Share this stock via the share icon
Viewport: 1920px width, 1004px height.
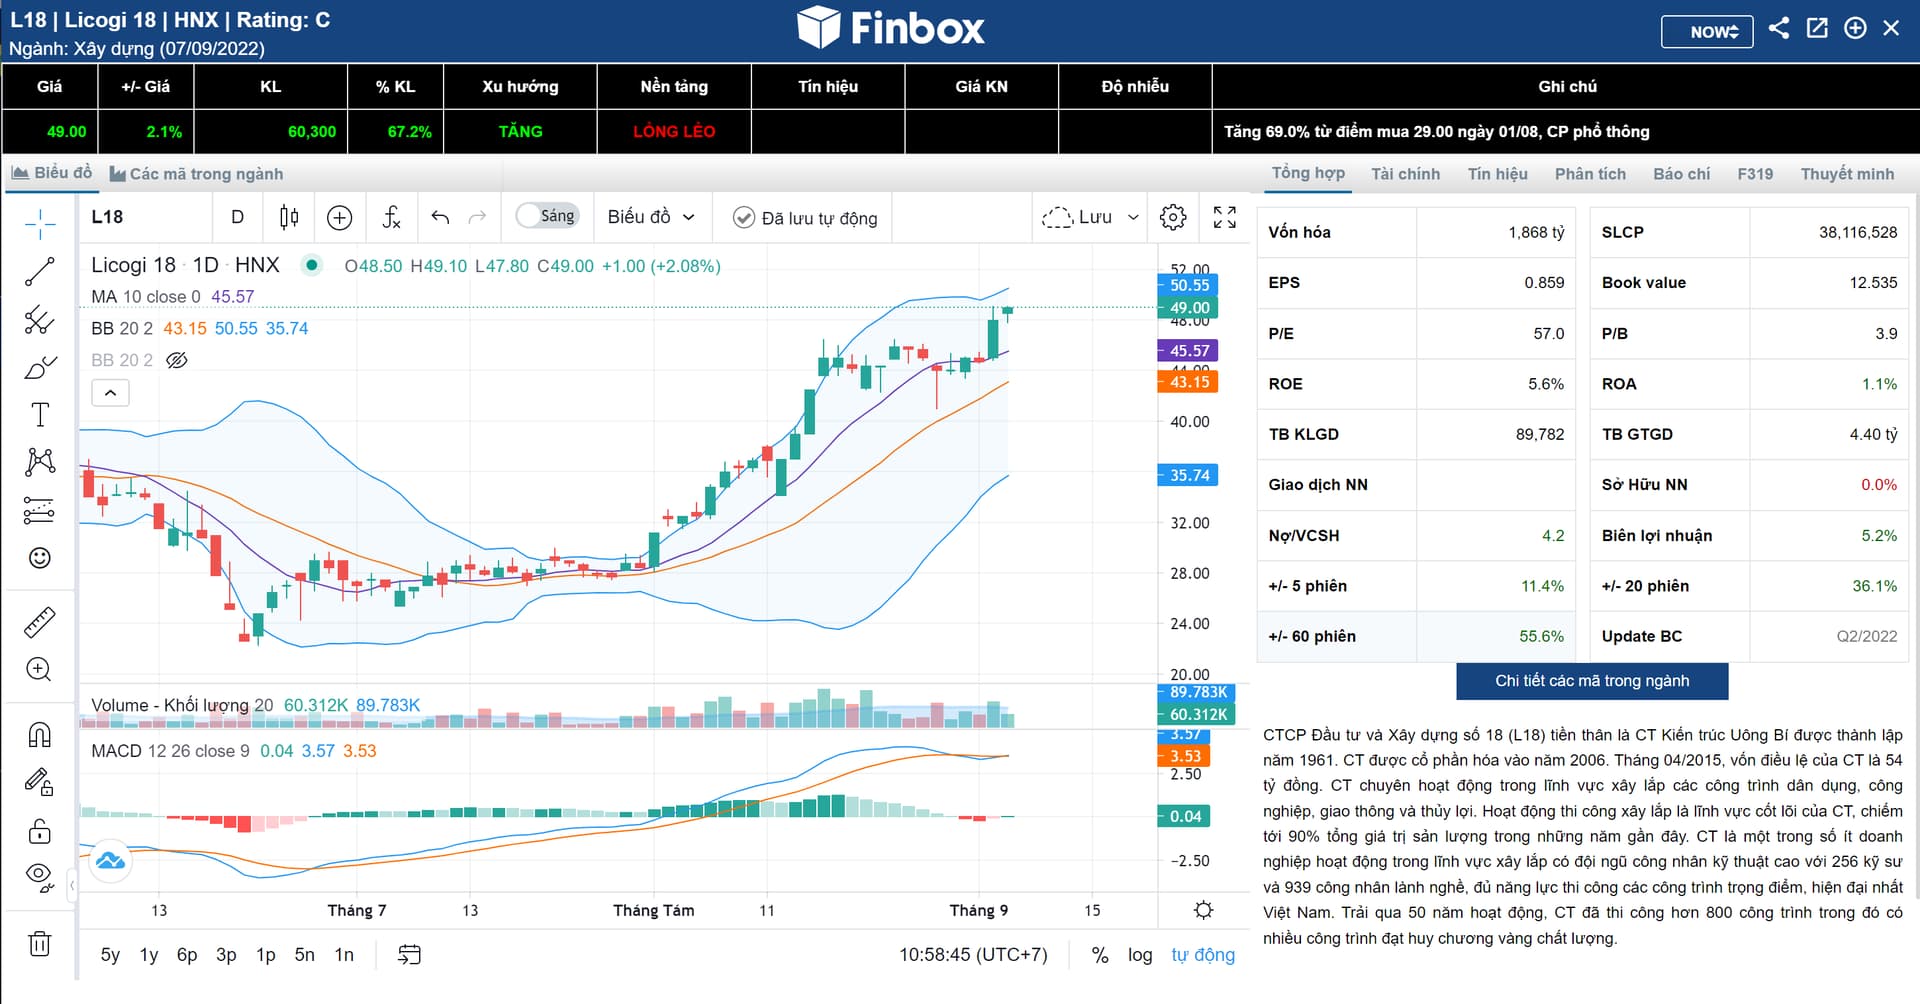pos(1778,28)
